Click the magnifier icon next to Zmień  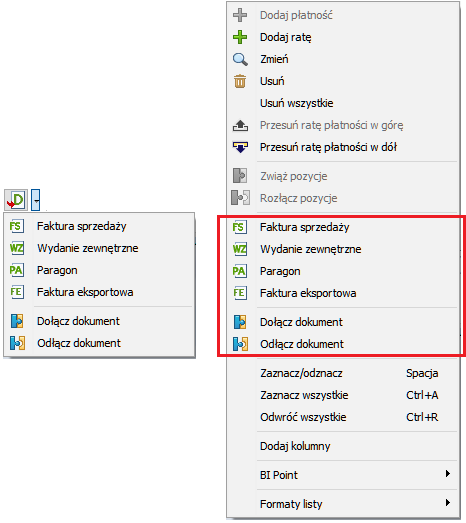click(240, 59)
